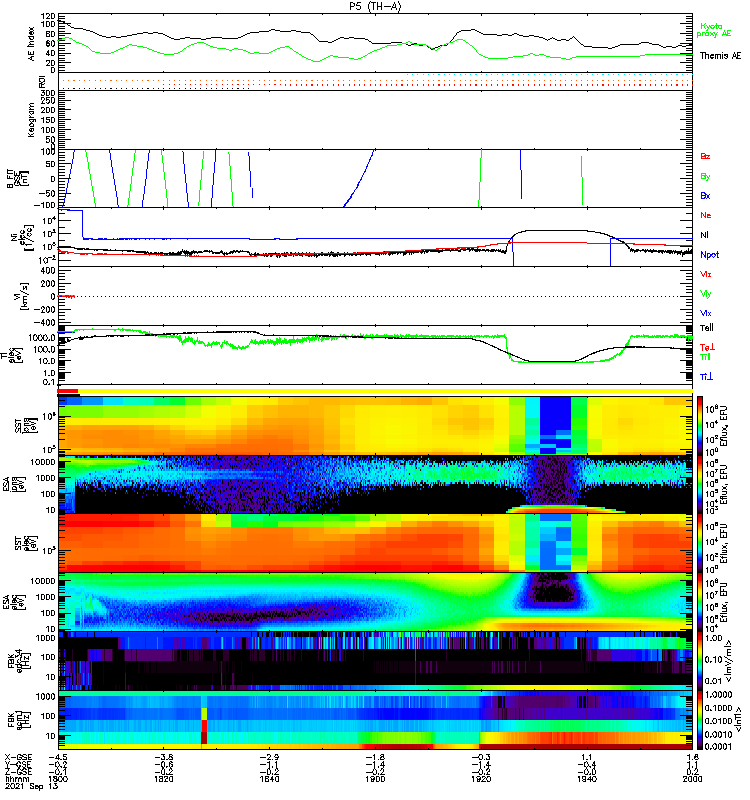Click the ESA electron panel color bar
Viewport: 750px width, 800px height.
click(700, 602)
